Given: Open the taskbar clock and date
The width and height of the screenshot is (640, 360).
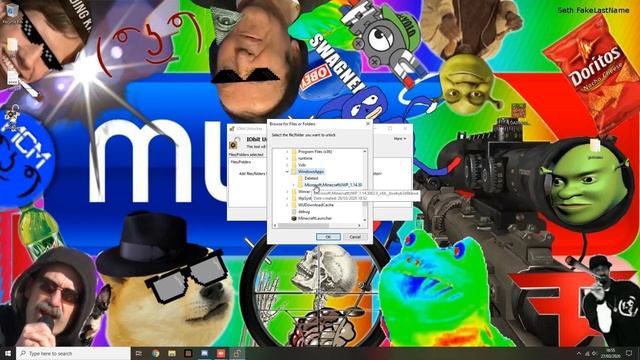Looking at the screenshot, I should pyautogui.click(x=611, y=353).
